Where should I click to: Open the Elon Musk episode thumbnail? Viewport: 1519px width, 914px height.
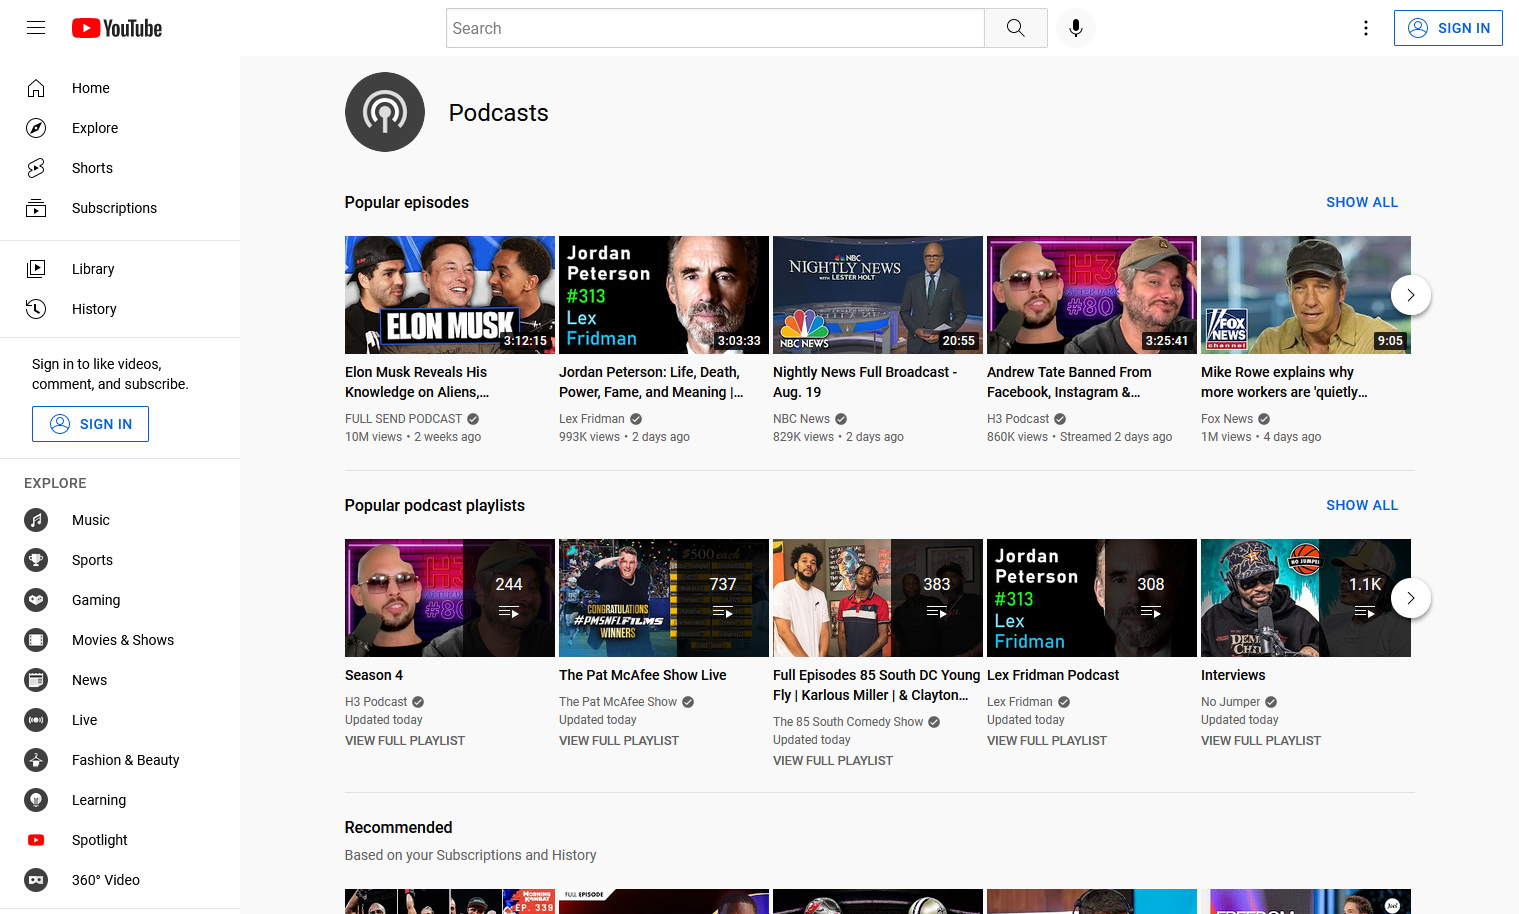(450, 295)
